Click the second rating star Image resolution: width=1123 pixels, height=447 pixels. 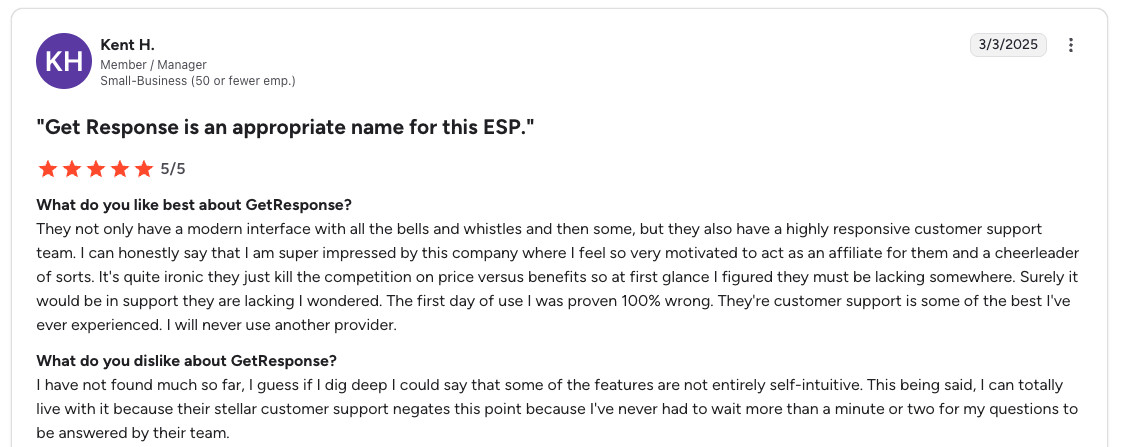(71, 169)
